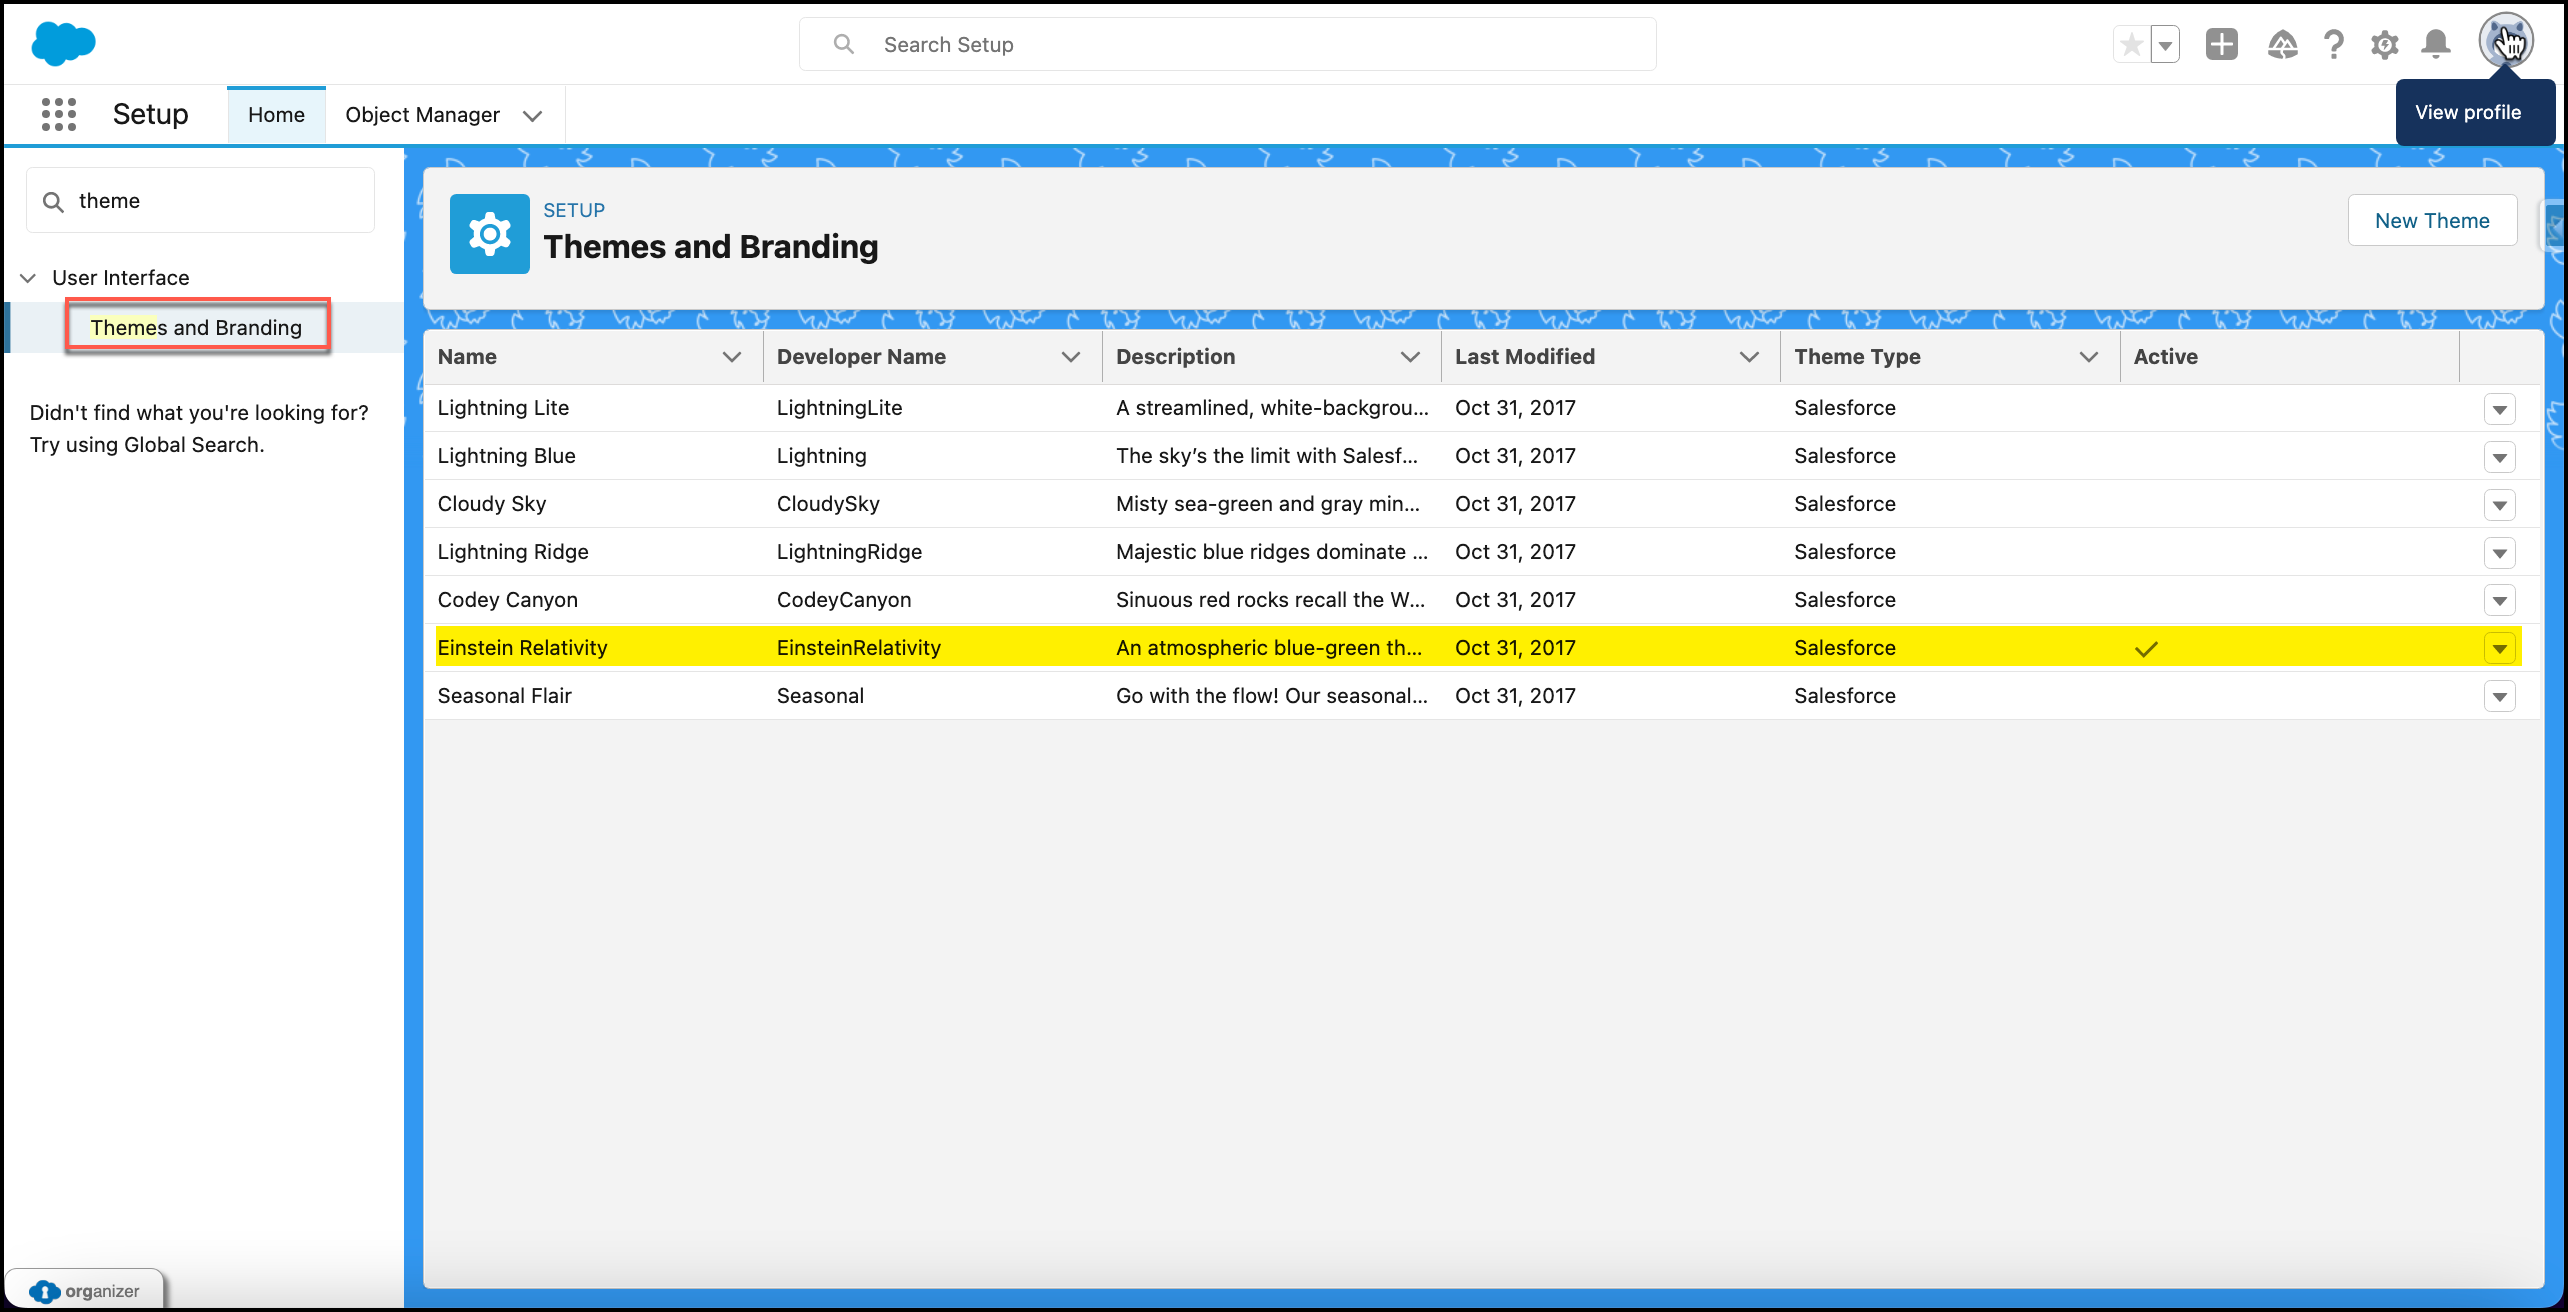The image size is (2568, 1312).
Task: Open the App Launcher dots grid
Action: 59,114
